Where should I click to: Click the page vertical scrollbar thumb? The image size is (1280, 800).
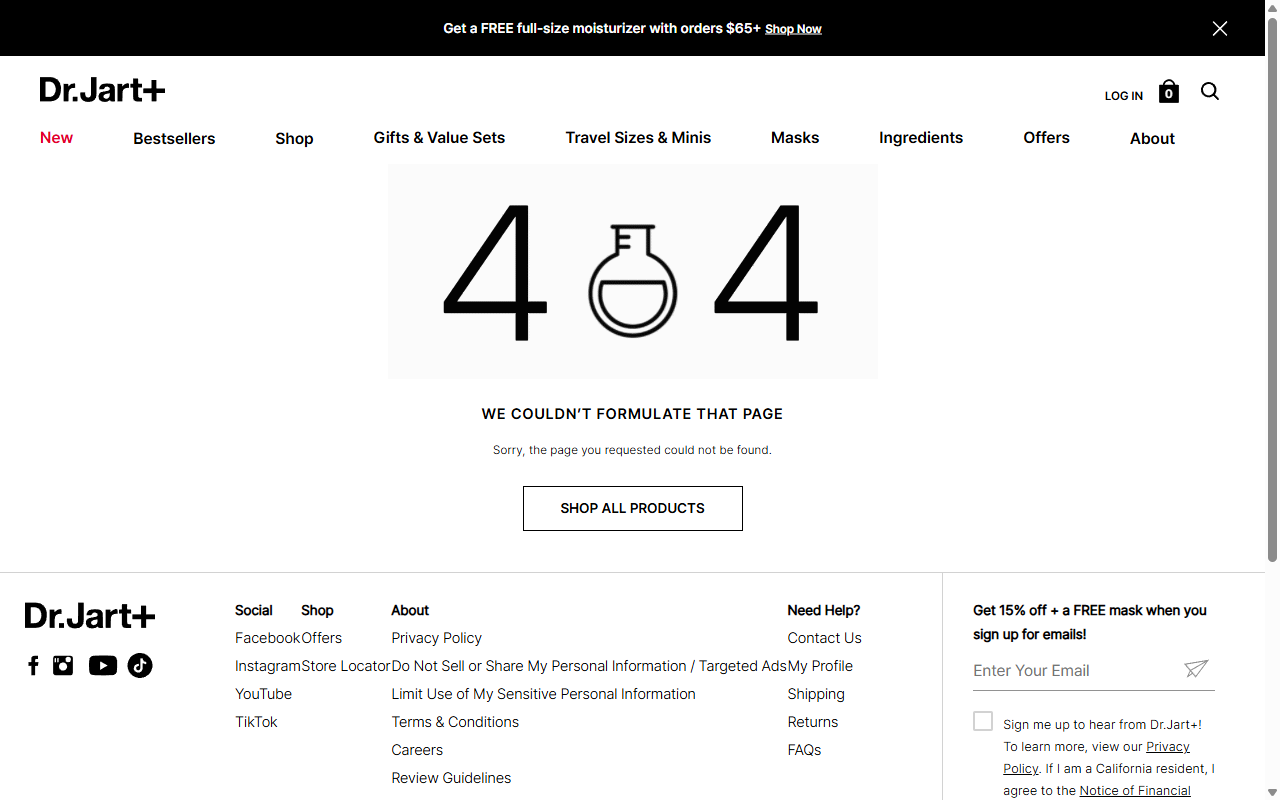1272,290
